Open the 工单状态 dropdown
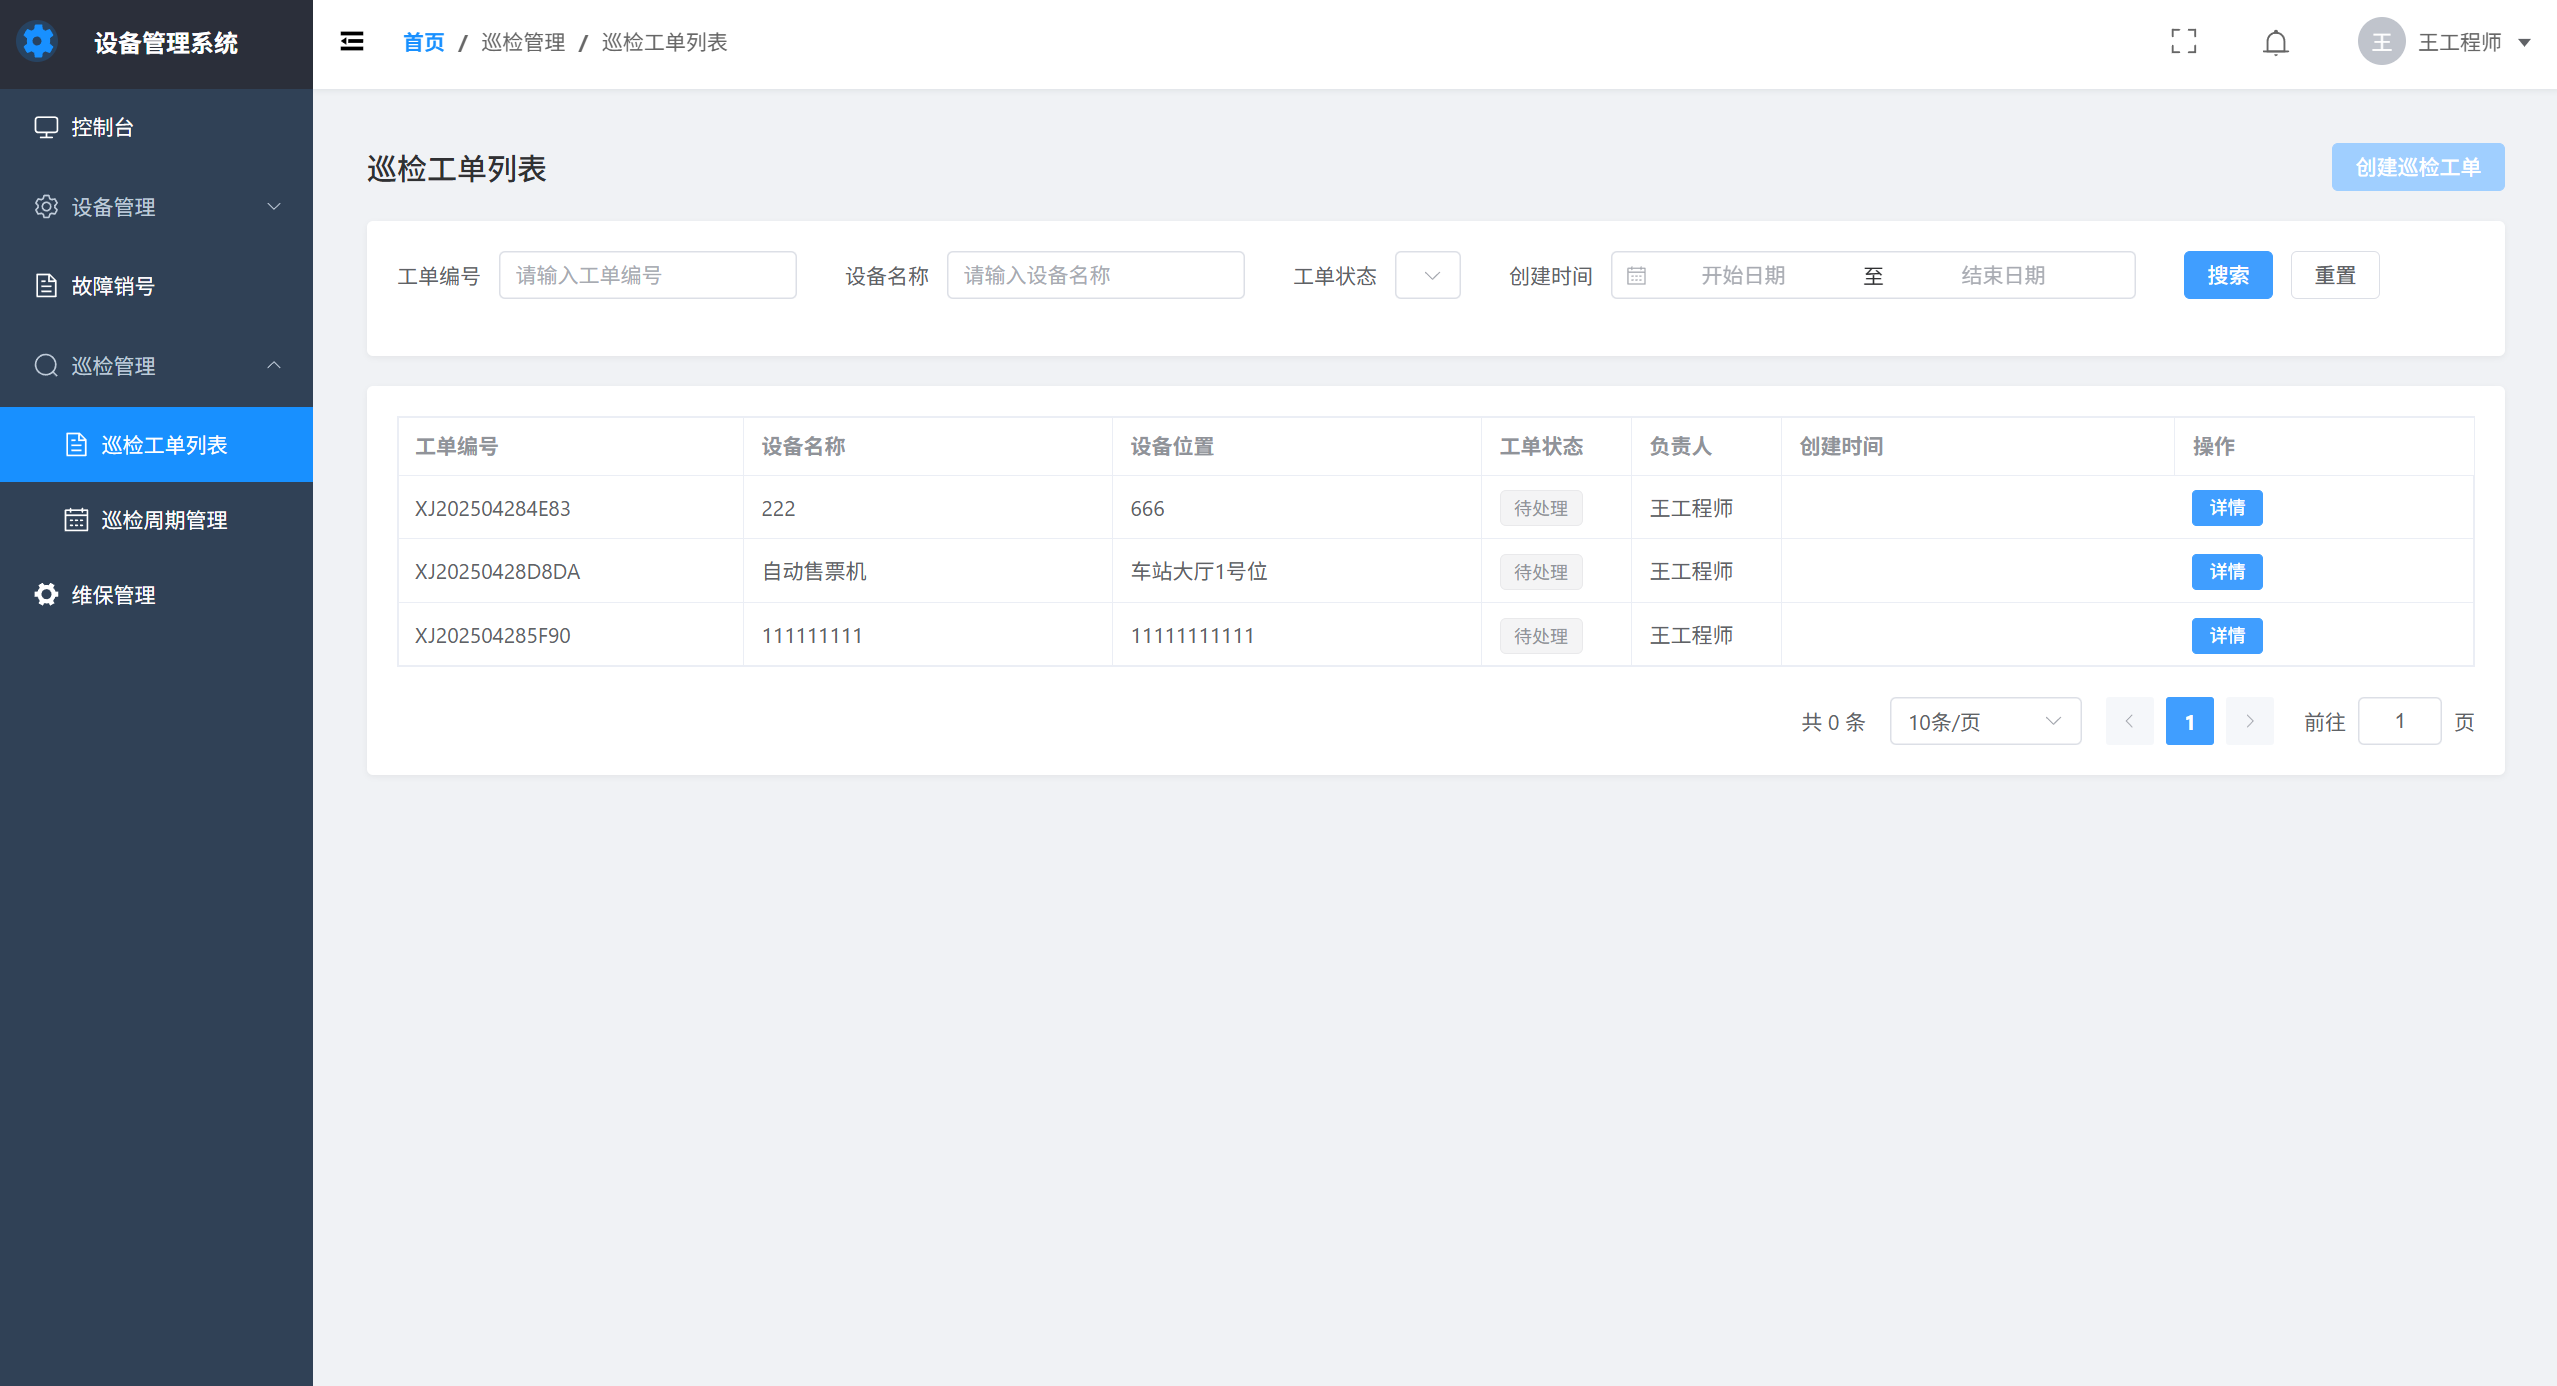 click(1427, 276)
